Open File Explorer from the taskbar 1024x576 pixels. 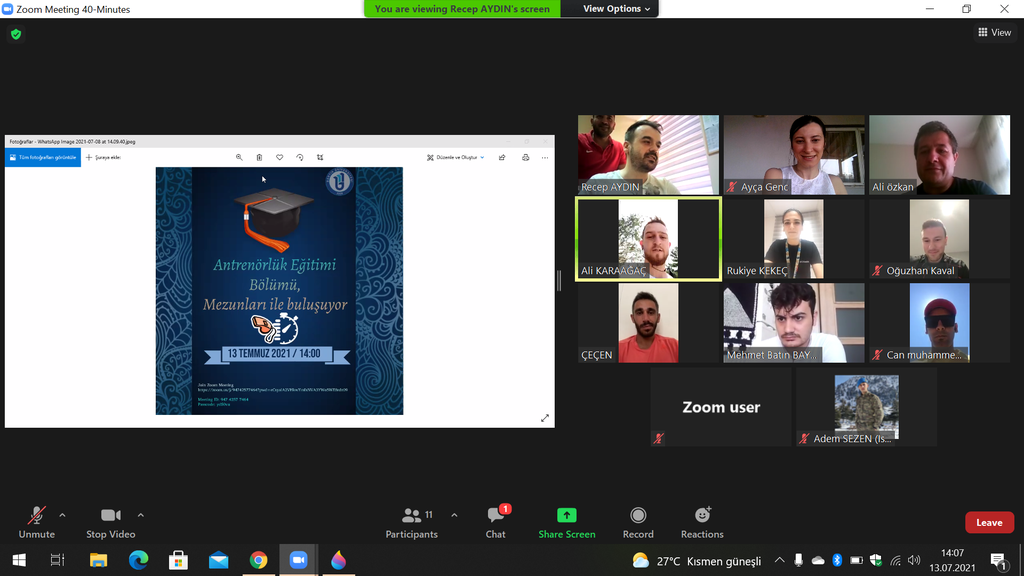(x=98, y=561)
